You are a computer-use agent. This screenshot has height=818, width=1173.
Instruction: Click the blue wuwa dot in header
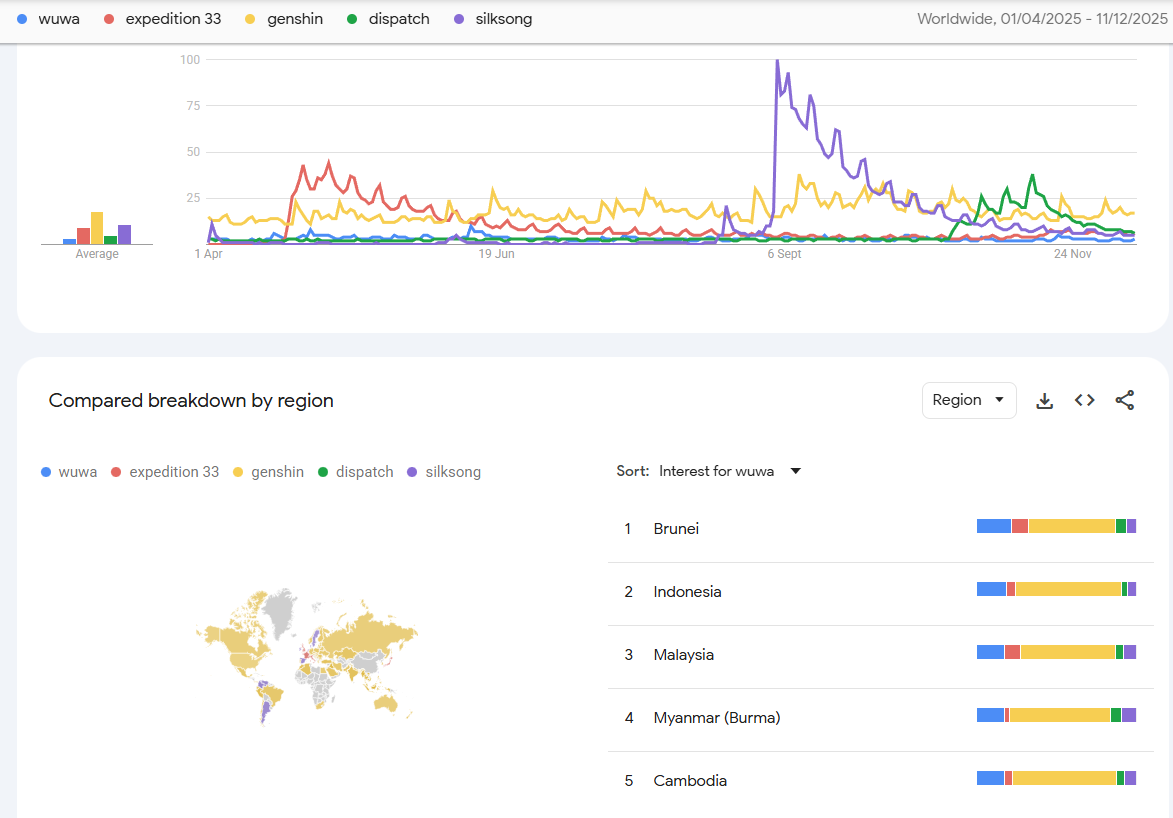[x=22, y=19]
